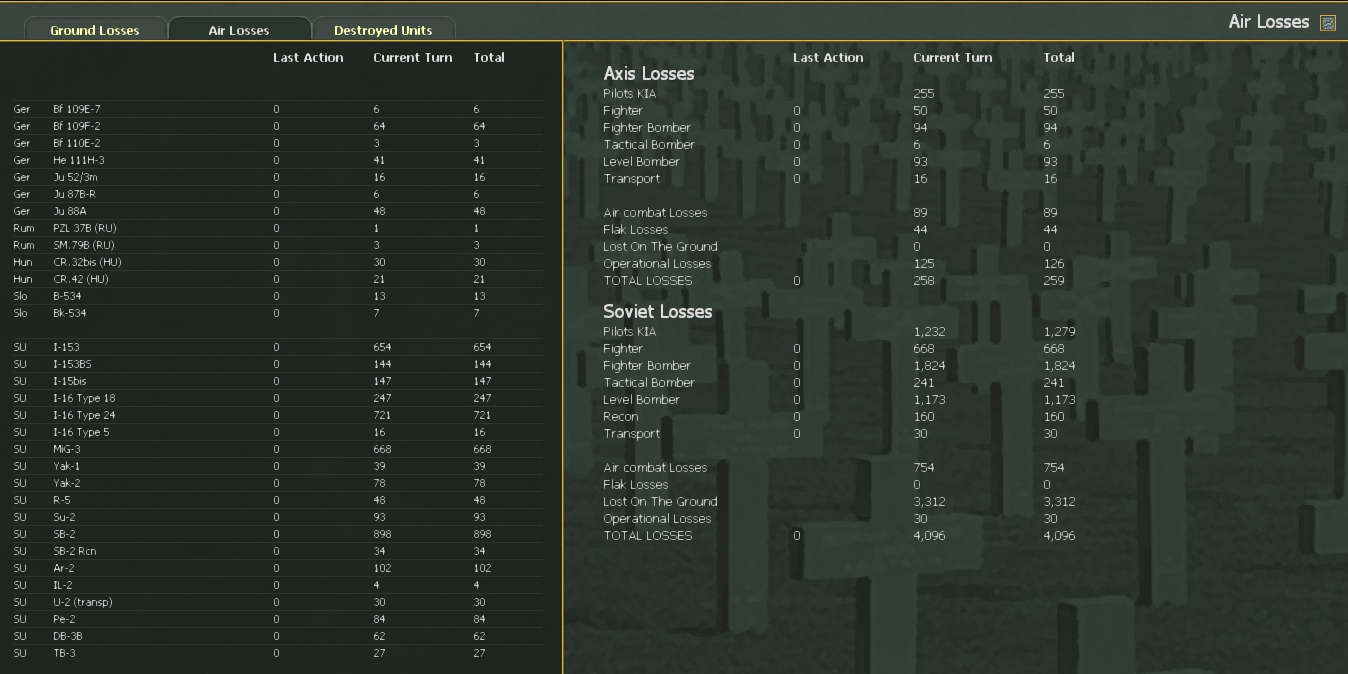
Task: Select the Yak-1 aircraft entry
Action: click(x=64, y=466)
